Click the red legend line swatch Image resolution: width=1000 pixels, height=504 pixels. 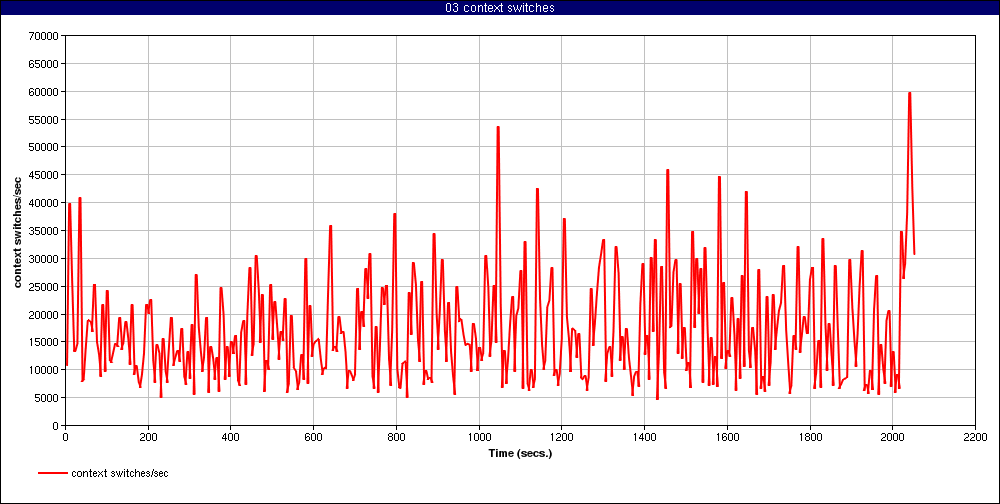[x=53, y=473]
